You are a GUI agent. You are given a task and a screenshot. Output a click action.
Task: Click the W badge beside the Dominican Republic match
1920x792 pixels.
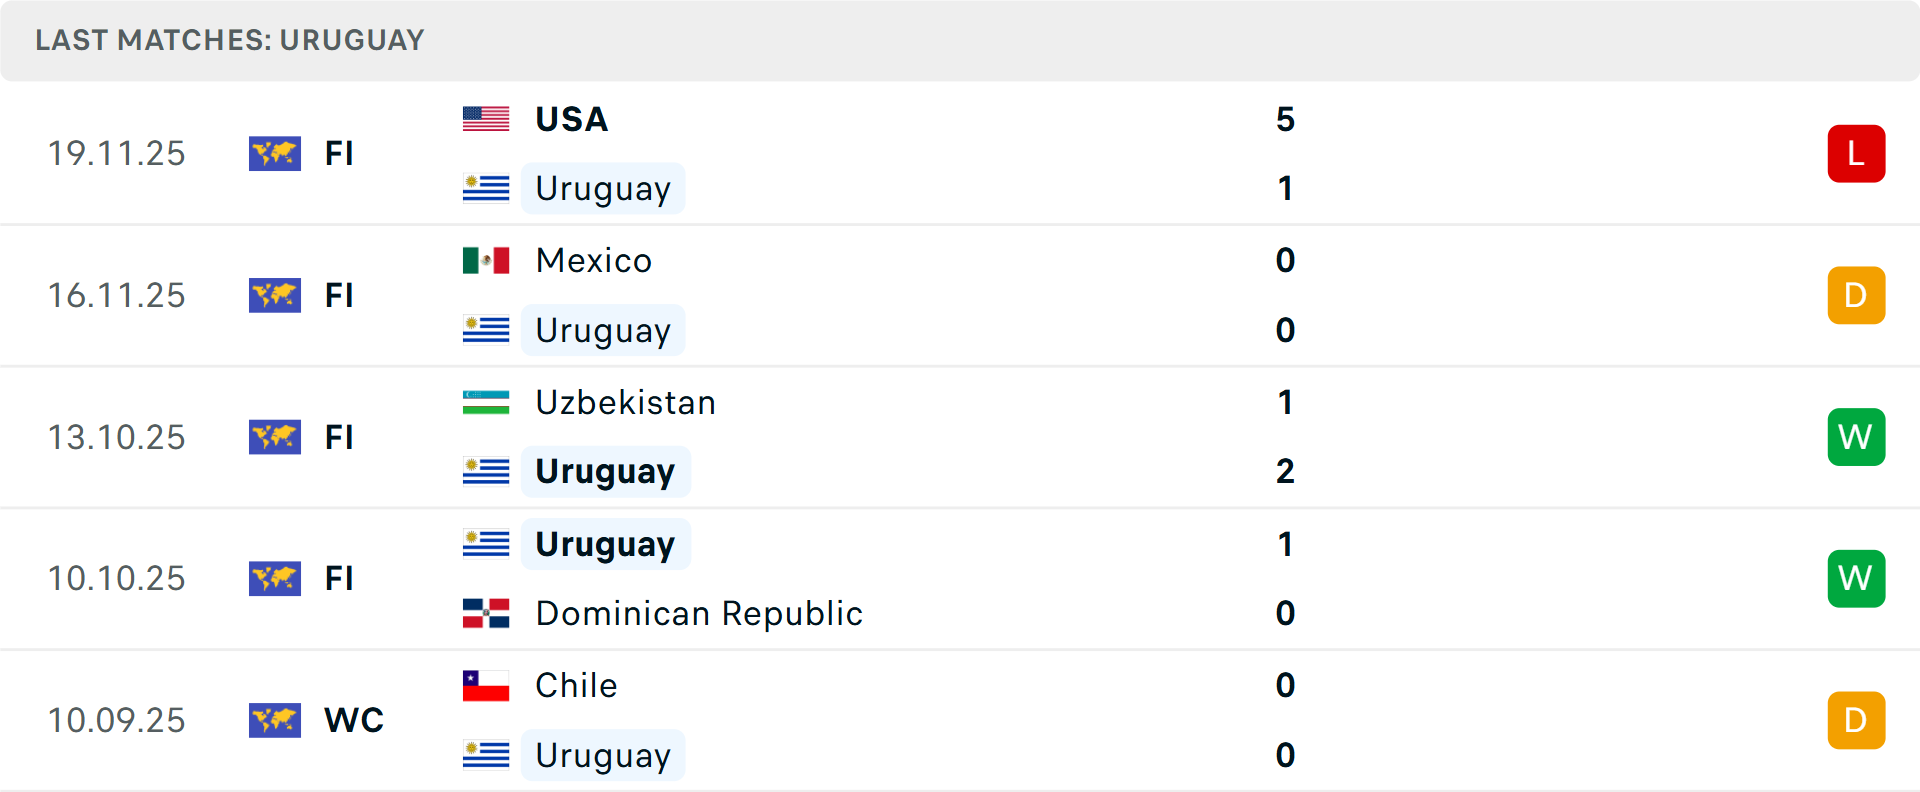[1856, 578]
